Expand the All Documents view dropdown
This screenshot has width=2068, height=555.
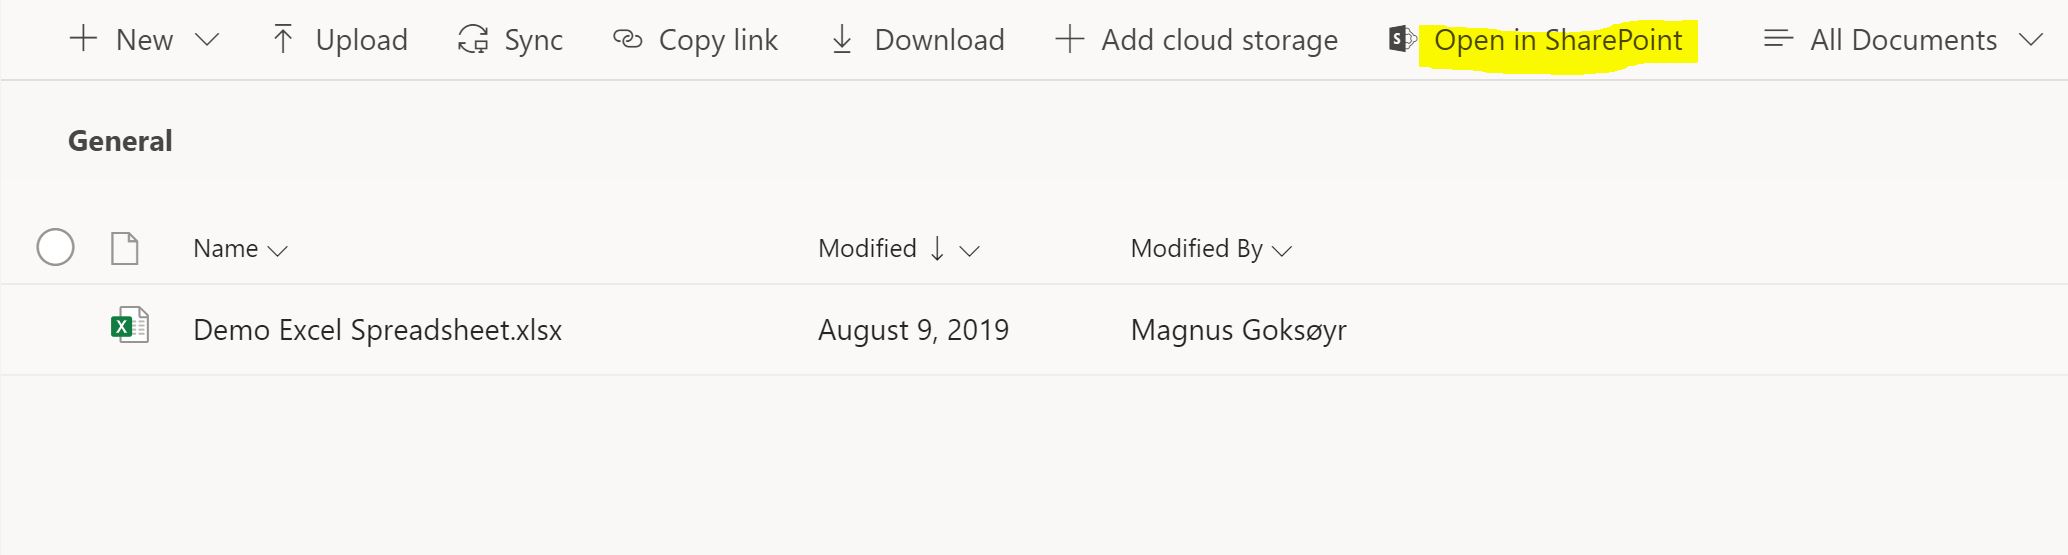tap(2030, 40)
